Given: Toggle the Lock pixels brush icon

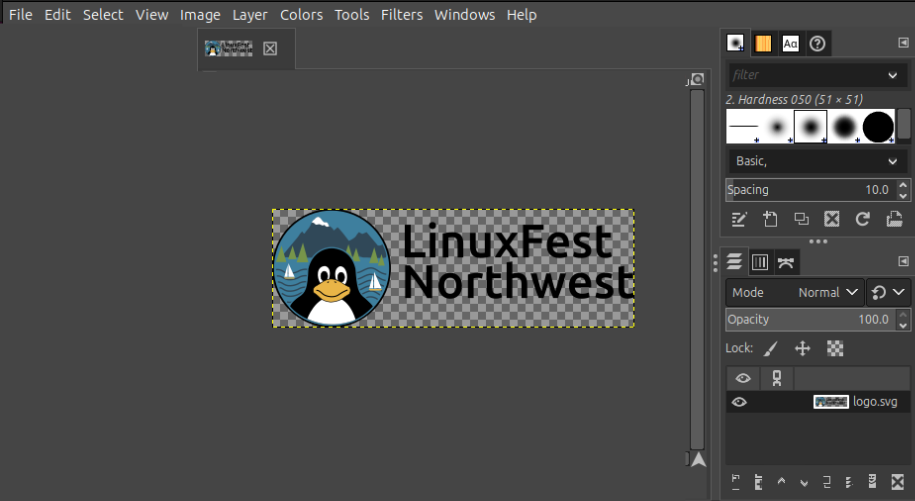Looking at the screenshot, I should [770, 349].
